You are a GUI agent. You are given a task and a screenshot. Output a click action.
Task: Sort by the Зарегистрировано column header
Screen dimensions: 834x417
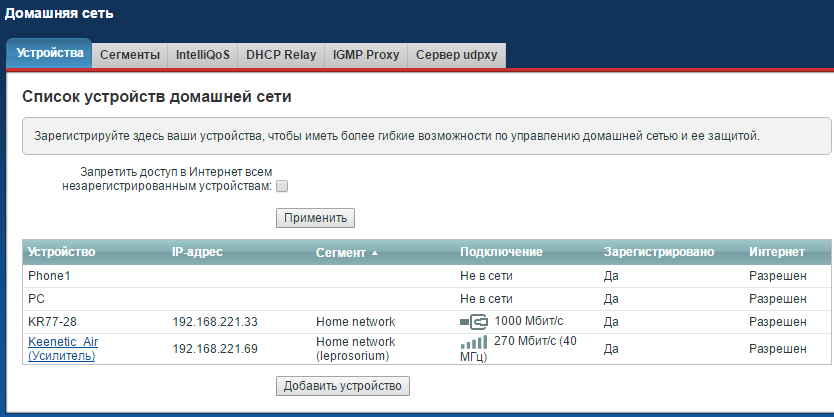point(659,252)
